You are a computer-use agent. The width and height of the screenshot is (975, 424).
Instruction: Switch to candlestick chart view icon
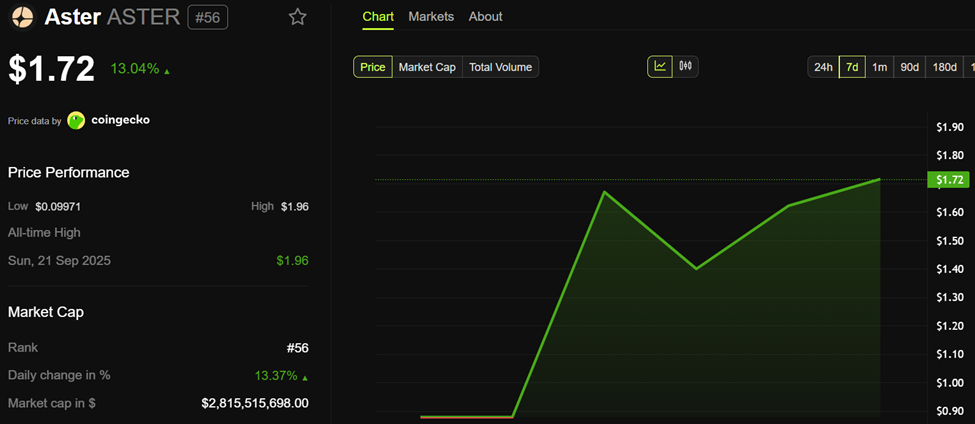(x=686, y=67)
